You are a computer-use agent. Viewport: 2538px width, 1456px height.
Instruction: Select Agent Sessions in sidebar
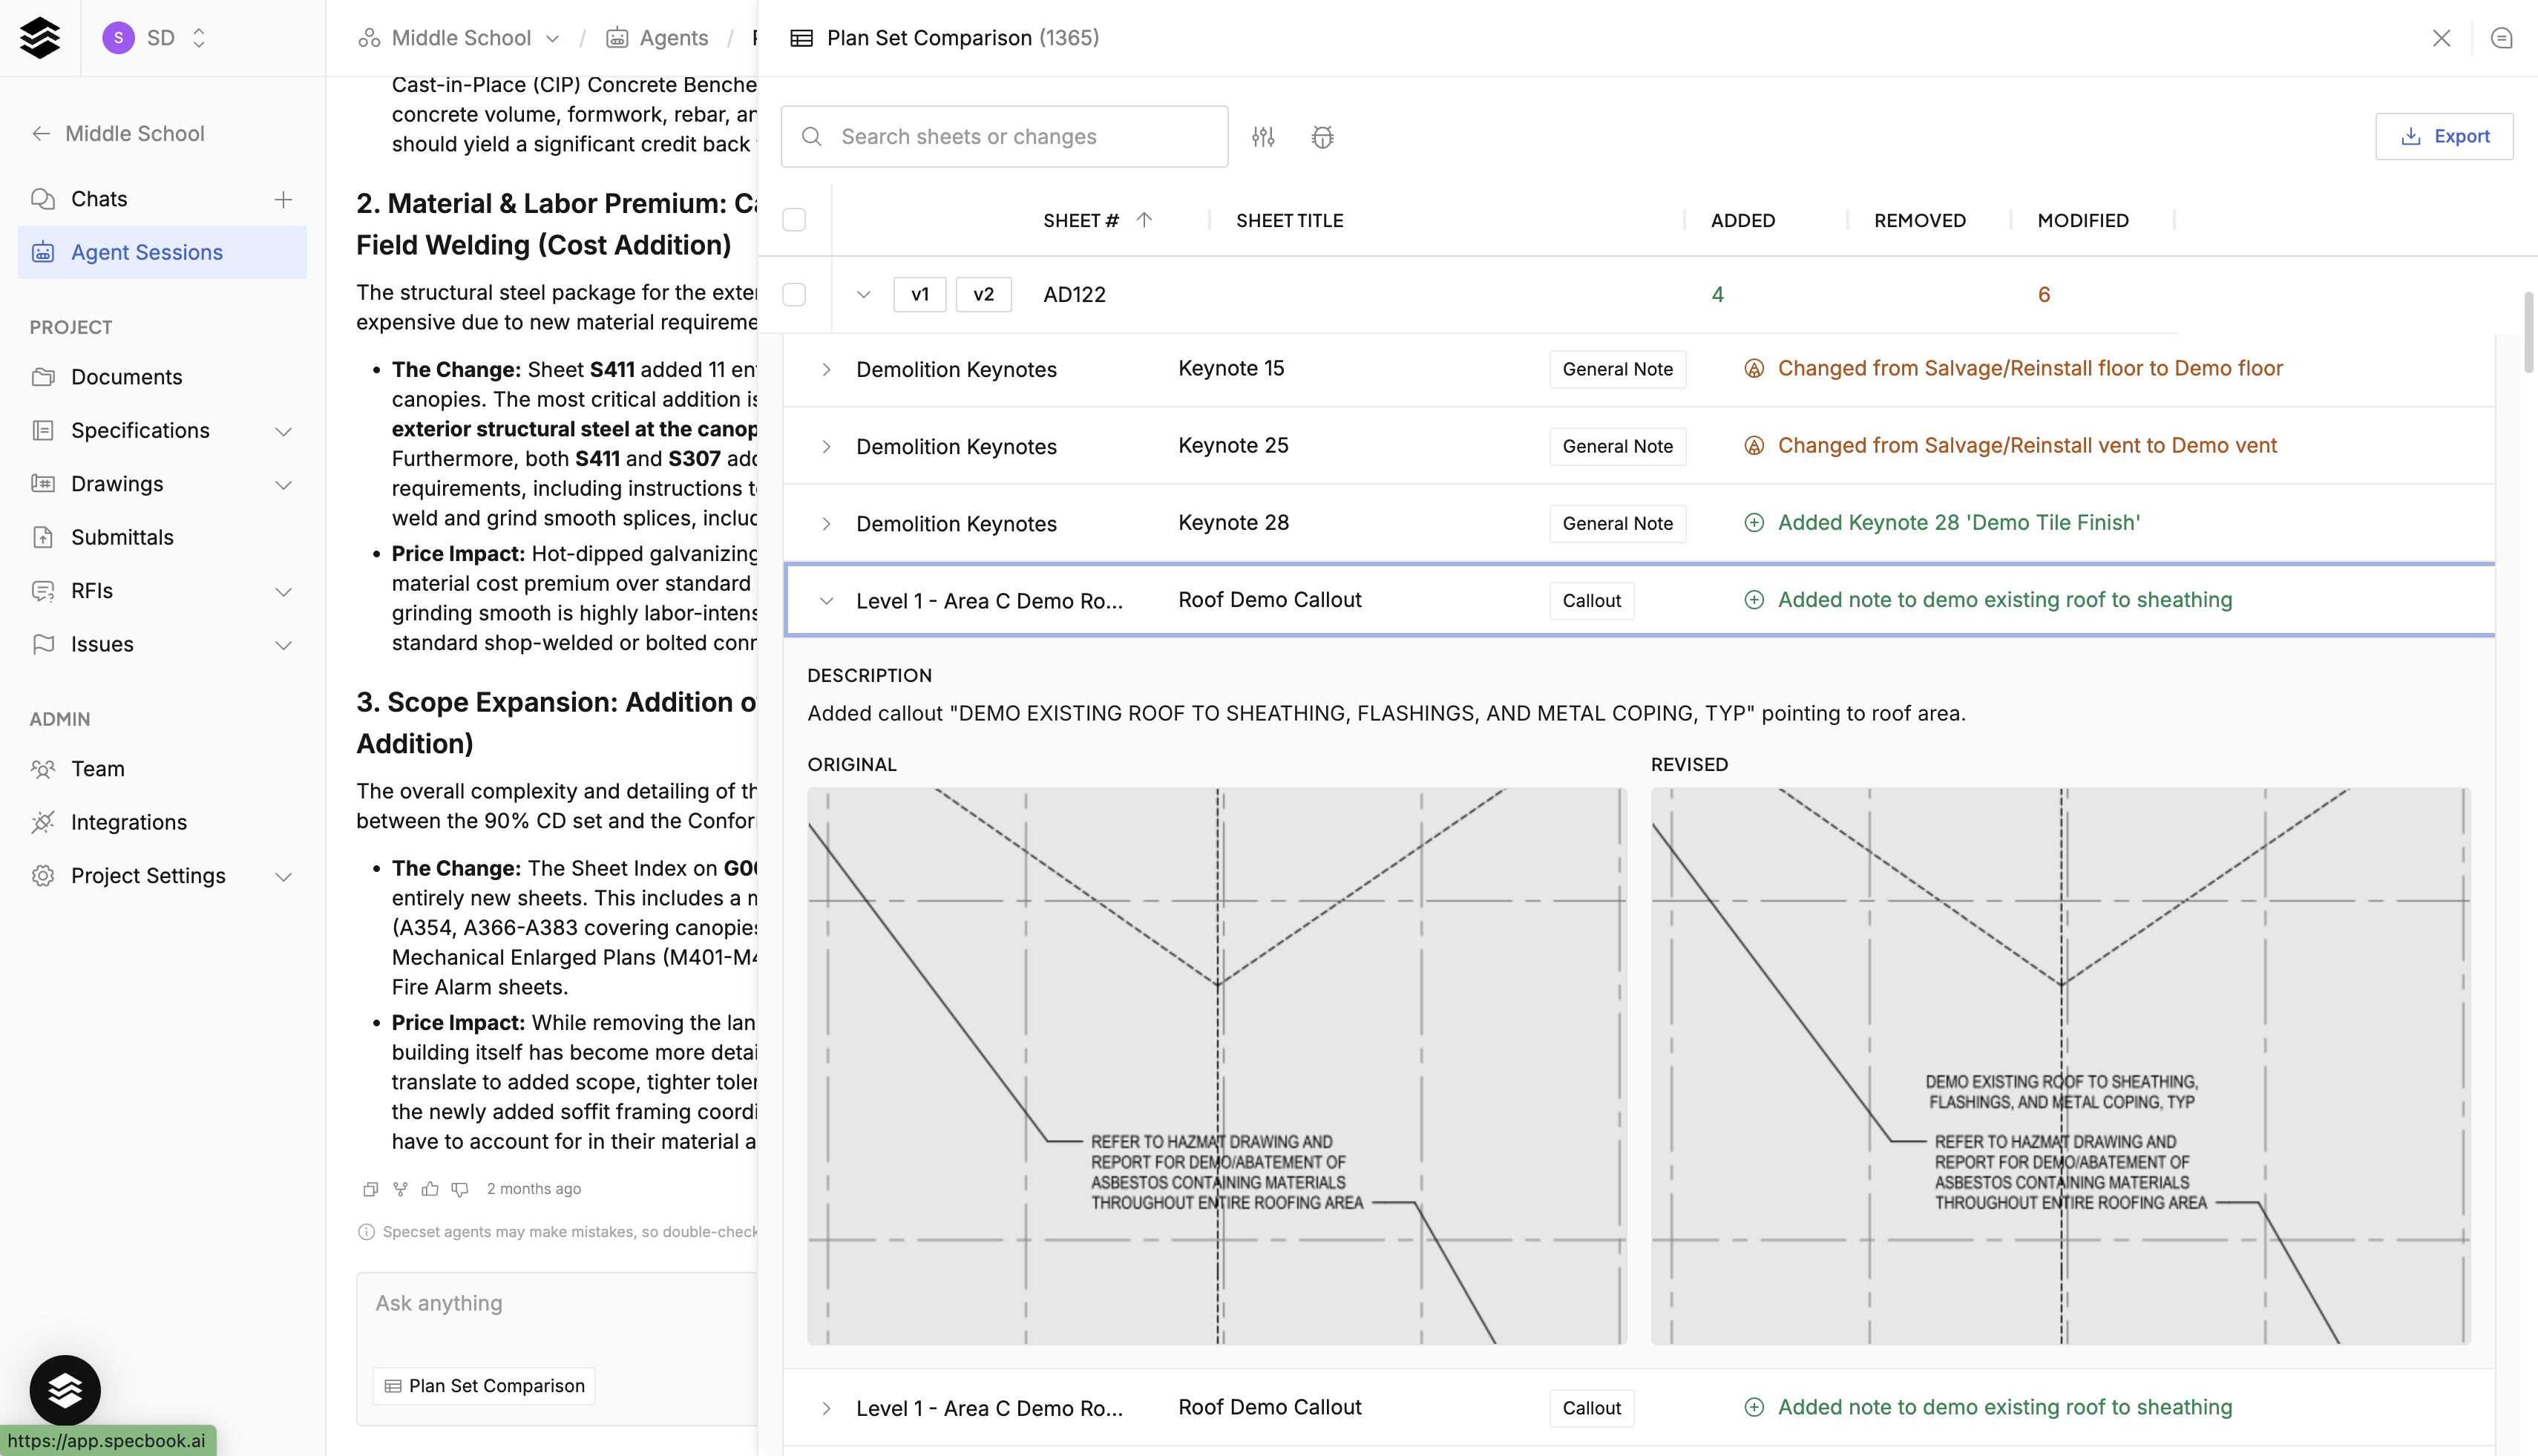click(x=162, y=252)
